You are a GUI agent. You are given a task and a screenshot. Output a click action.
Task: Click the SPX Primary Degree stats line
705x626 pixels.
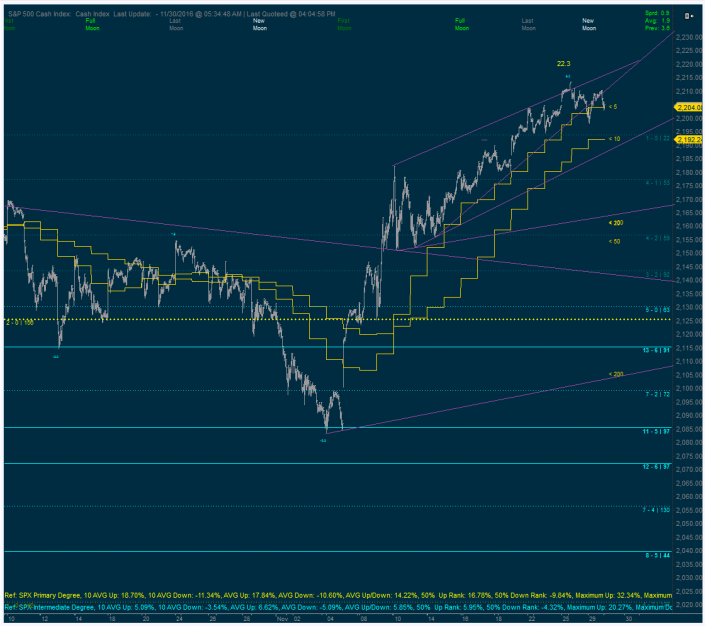click(x=338, y=595)
